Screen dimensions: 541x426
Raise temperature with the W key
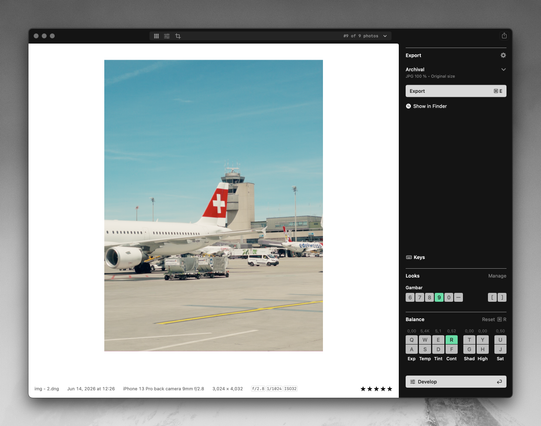click(425, 340)
